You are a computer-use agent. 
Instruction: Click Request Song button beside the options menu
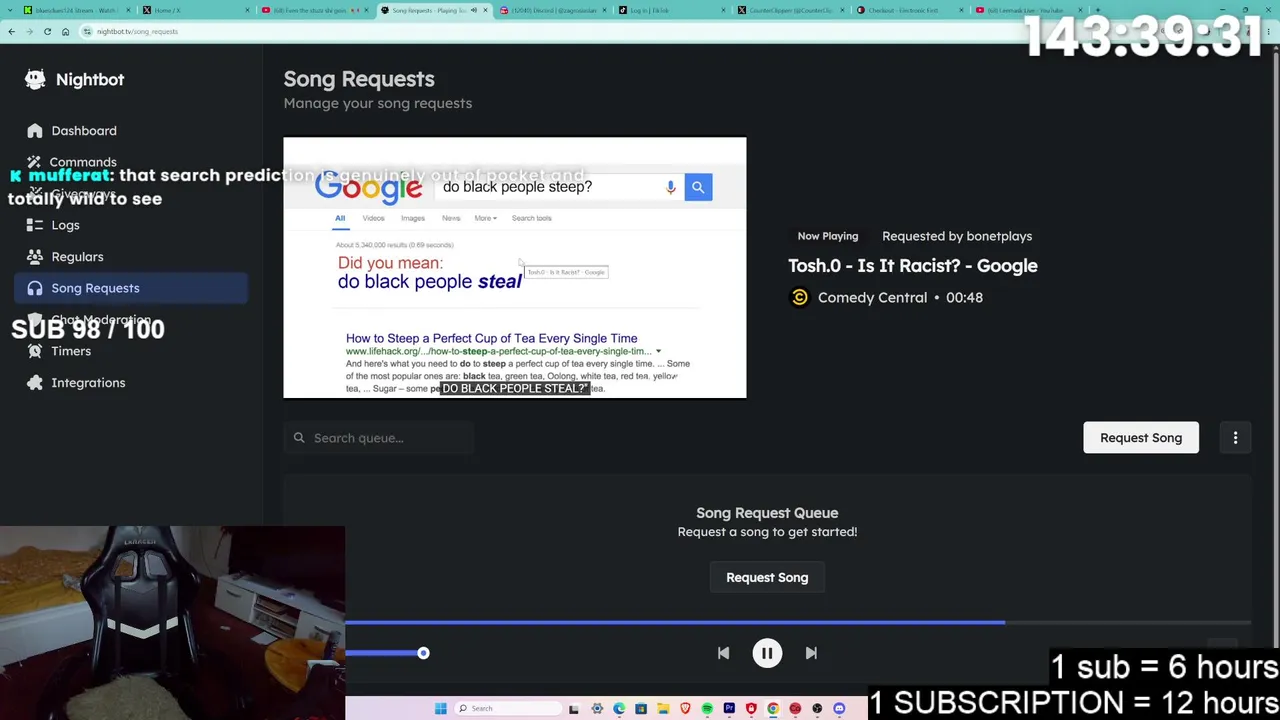click(1141, 438)
